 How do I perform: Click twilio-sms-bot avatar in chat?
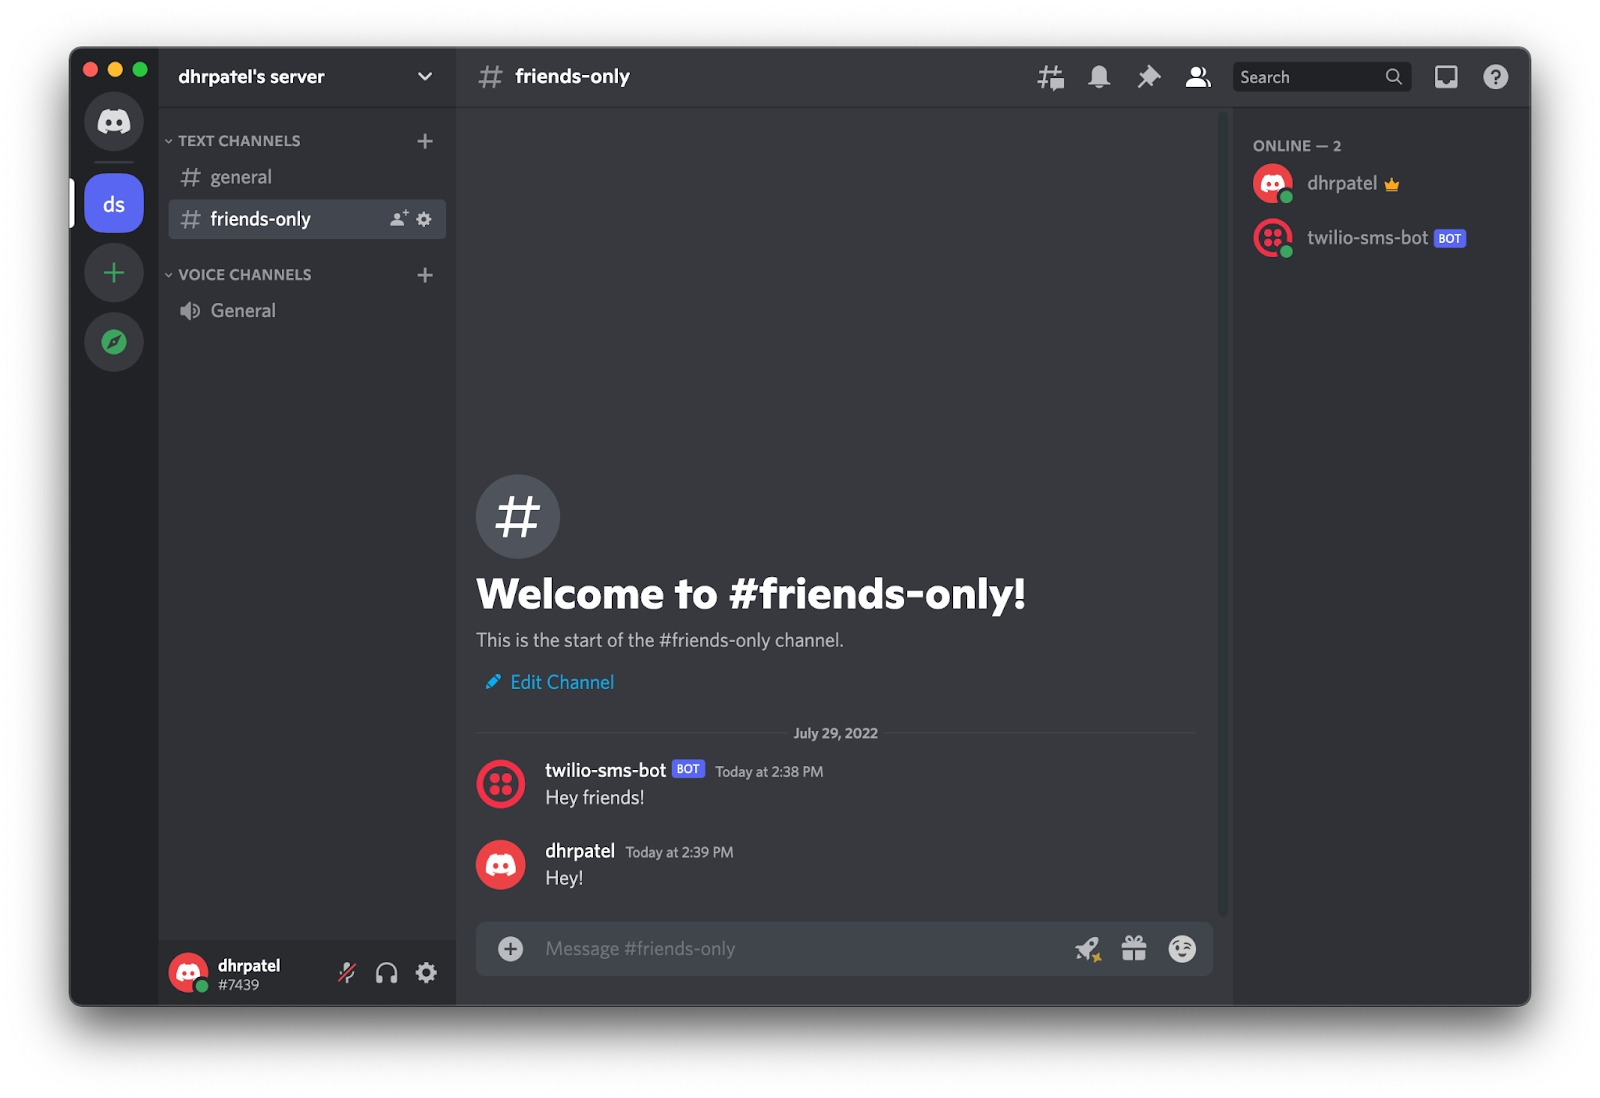tap(501, 784)
